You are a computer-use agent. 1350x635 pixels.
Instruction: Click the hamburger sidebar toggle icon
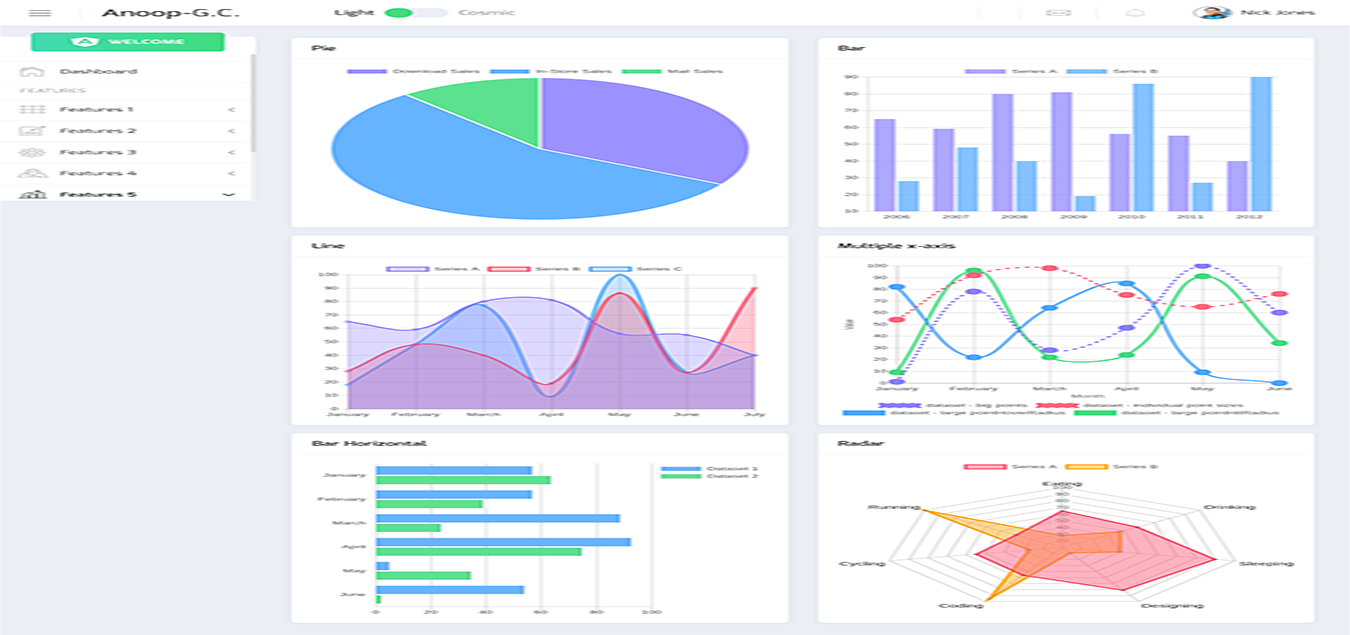40,13
